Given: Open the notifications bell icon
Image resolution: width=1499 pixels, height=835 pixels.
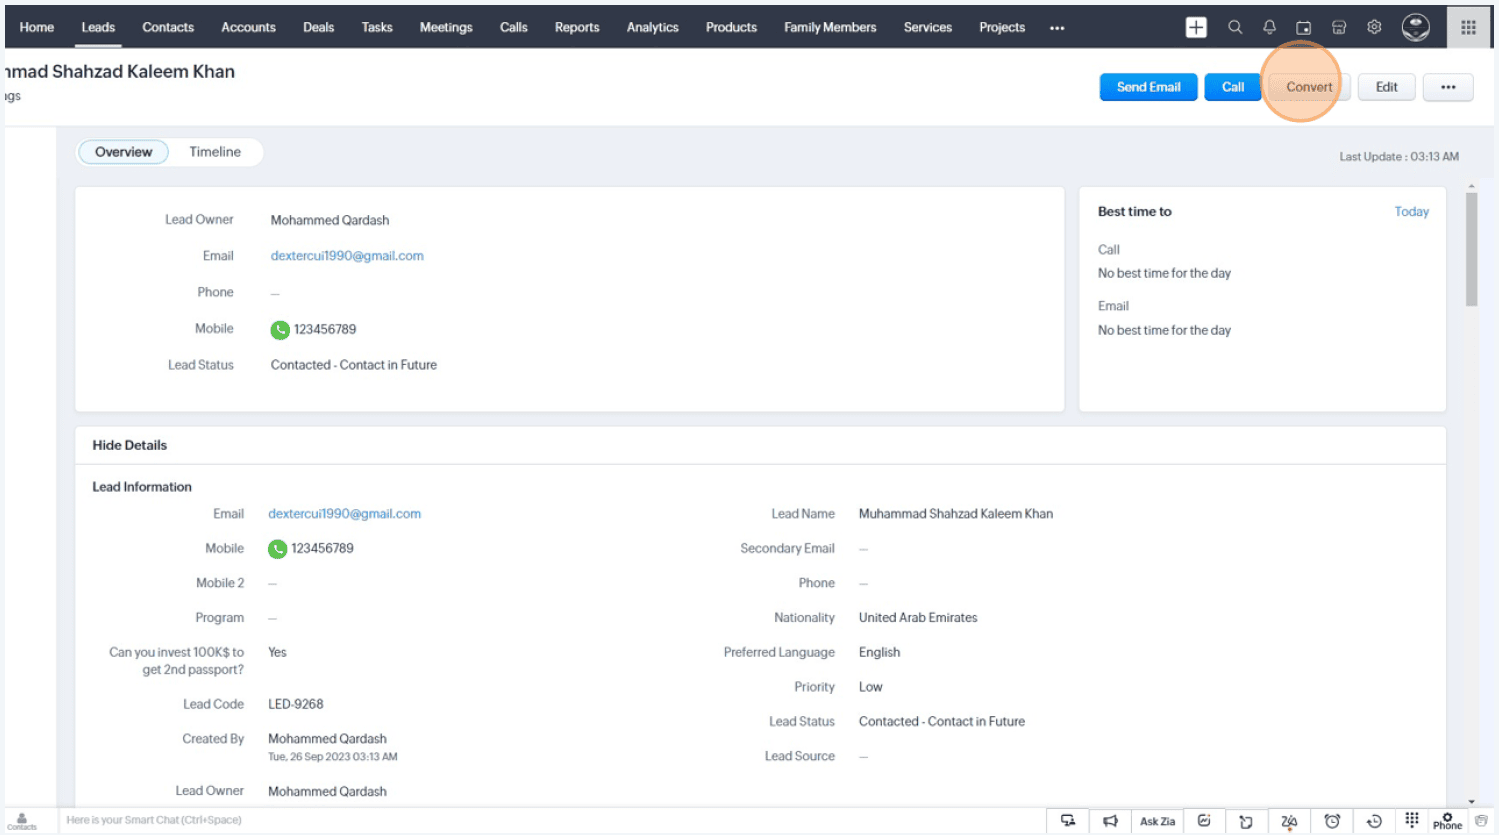Looking at the screenshot, I should [1269, 27].
